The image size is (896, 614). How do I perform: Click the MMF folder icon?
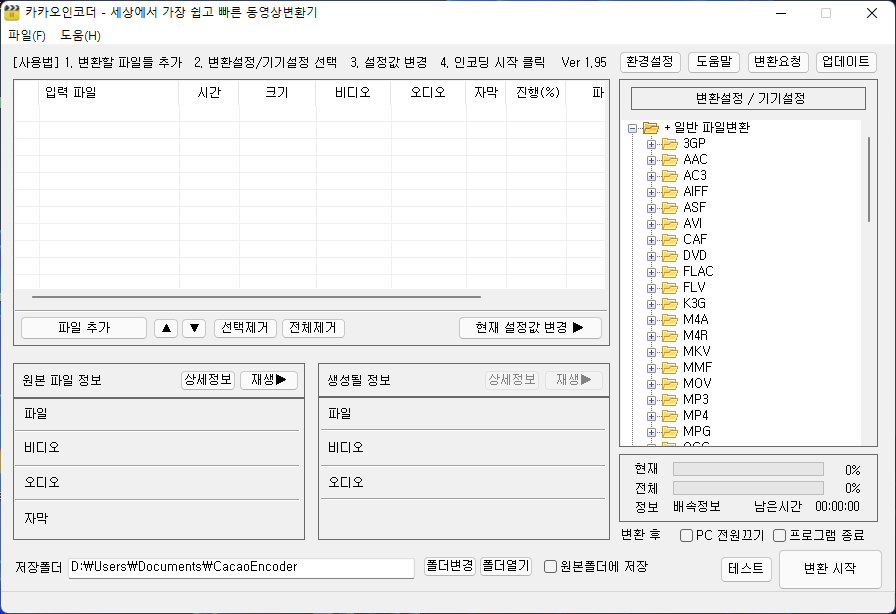tap(670, 368)
